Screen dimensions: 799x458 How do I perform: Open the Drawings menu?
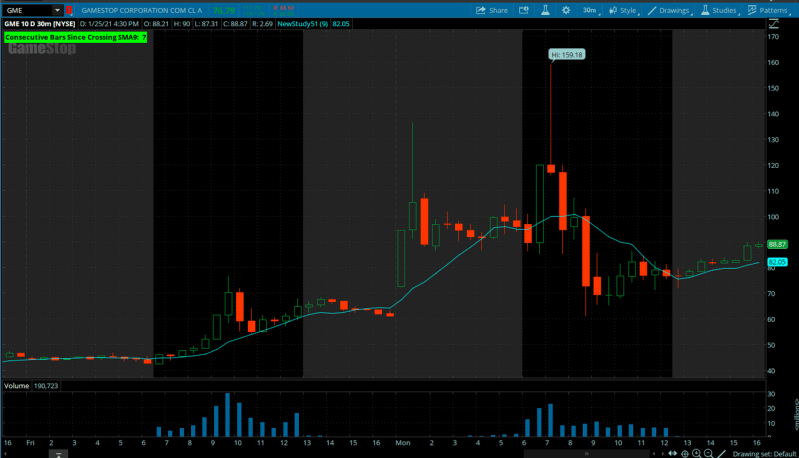point(670,10)
